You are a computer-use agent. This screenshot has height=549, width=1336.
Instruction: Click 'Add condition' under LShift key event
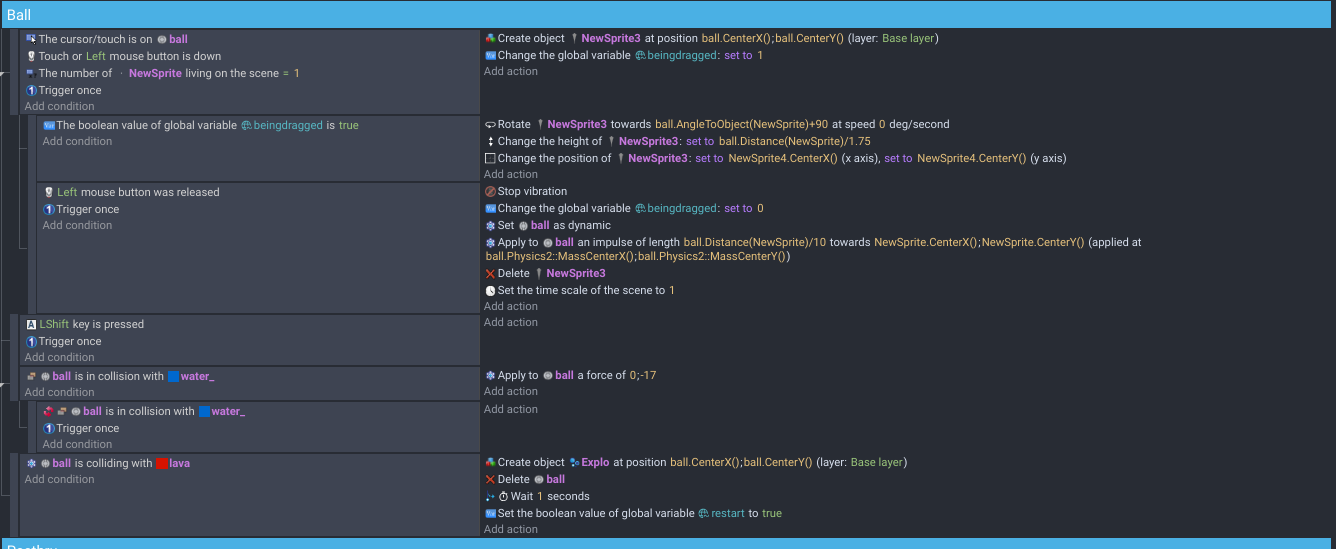click(x=59, y=357)
